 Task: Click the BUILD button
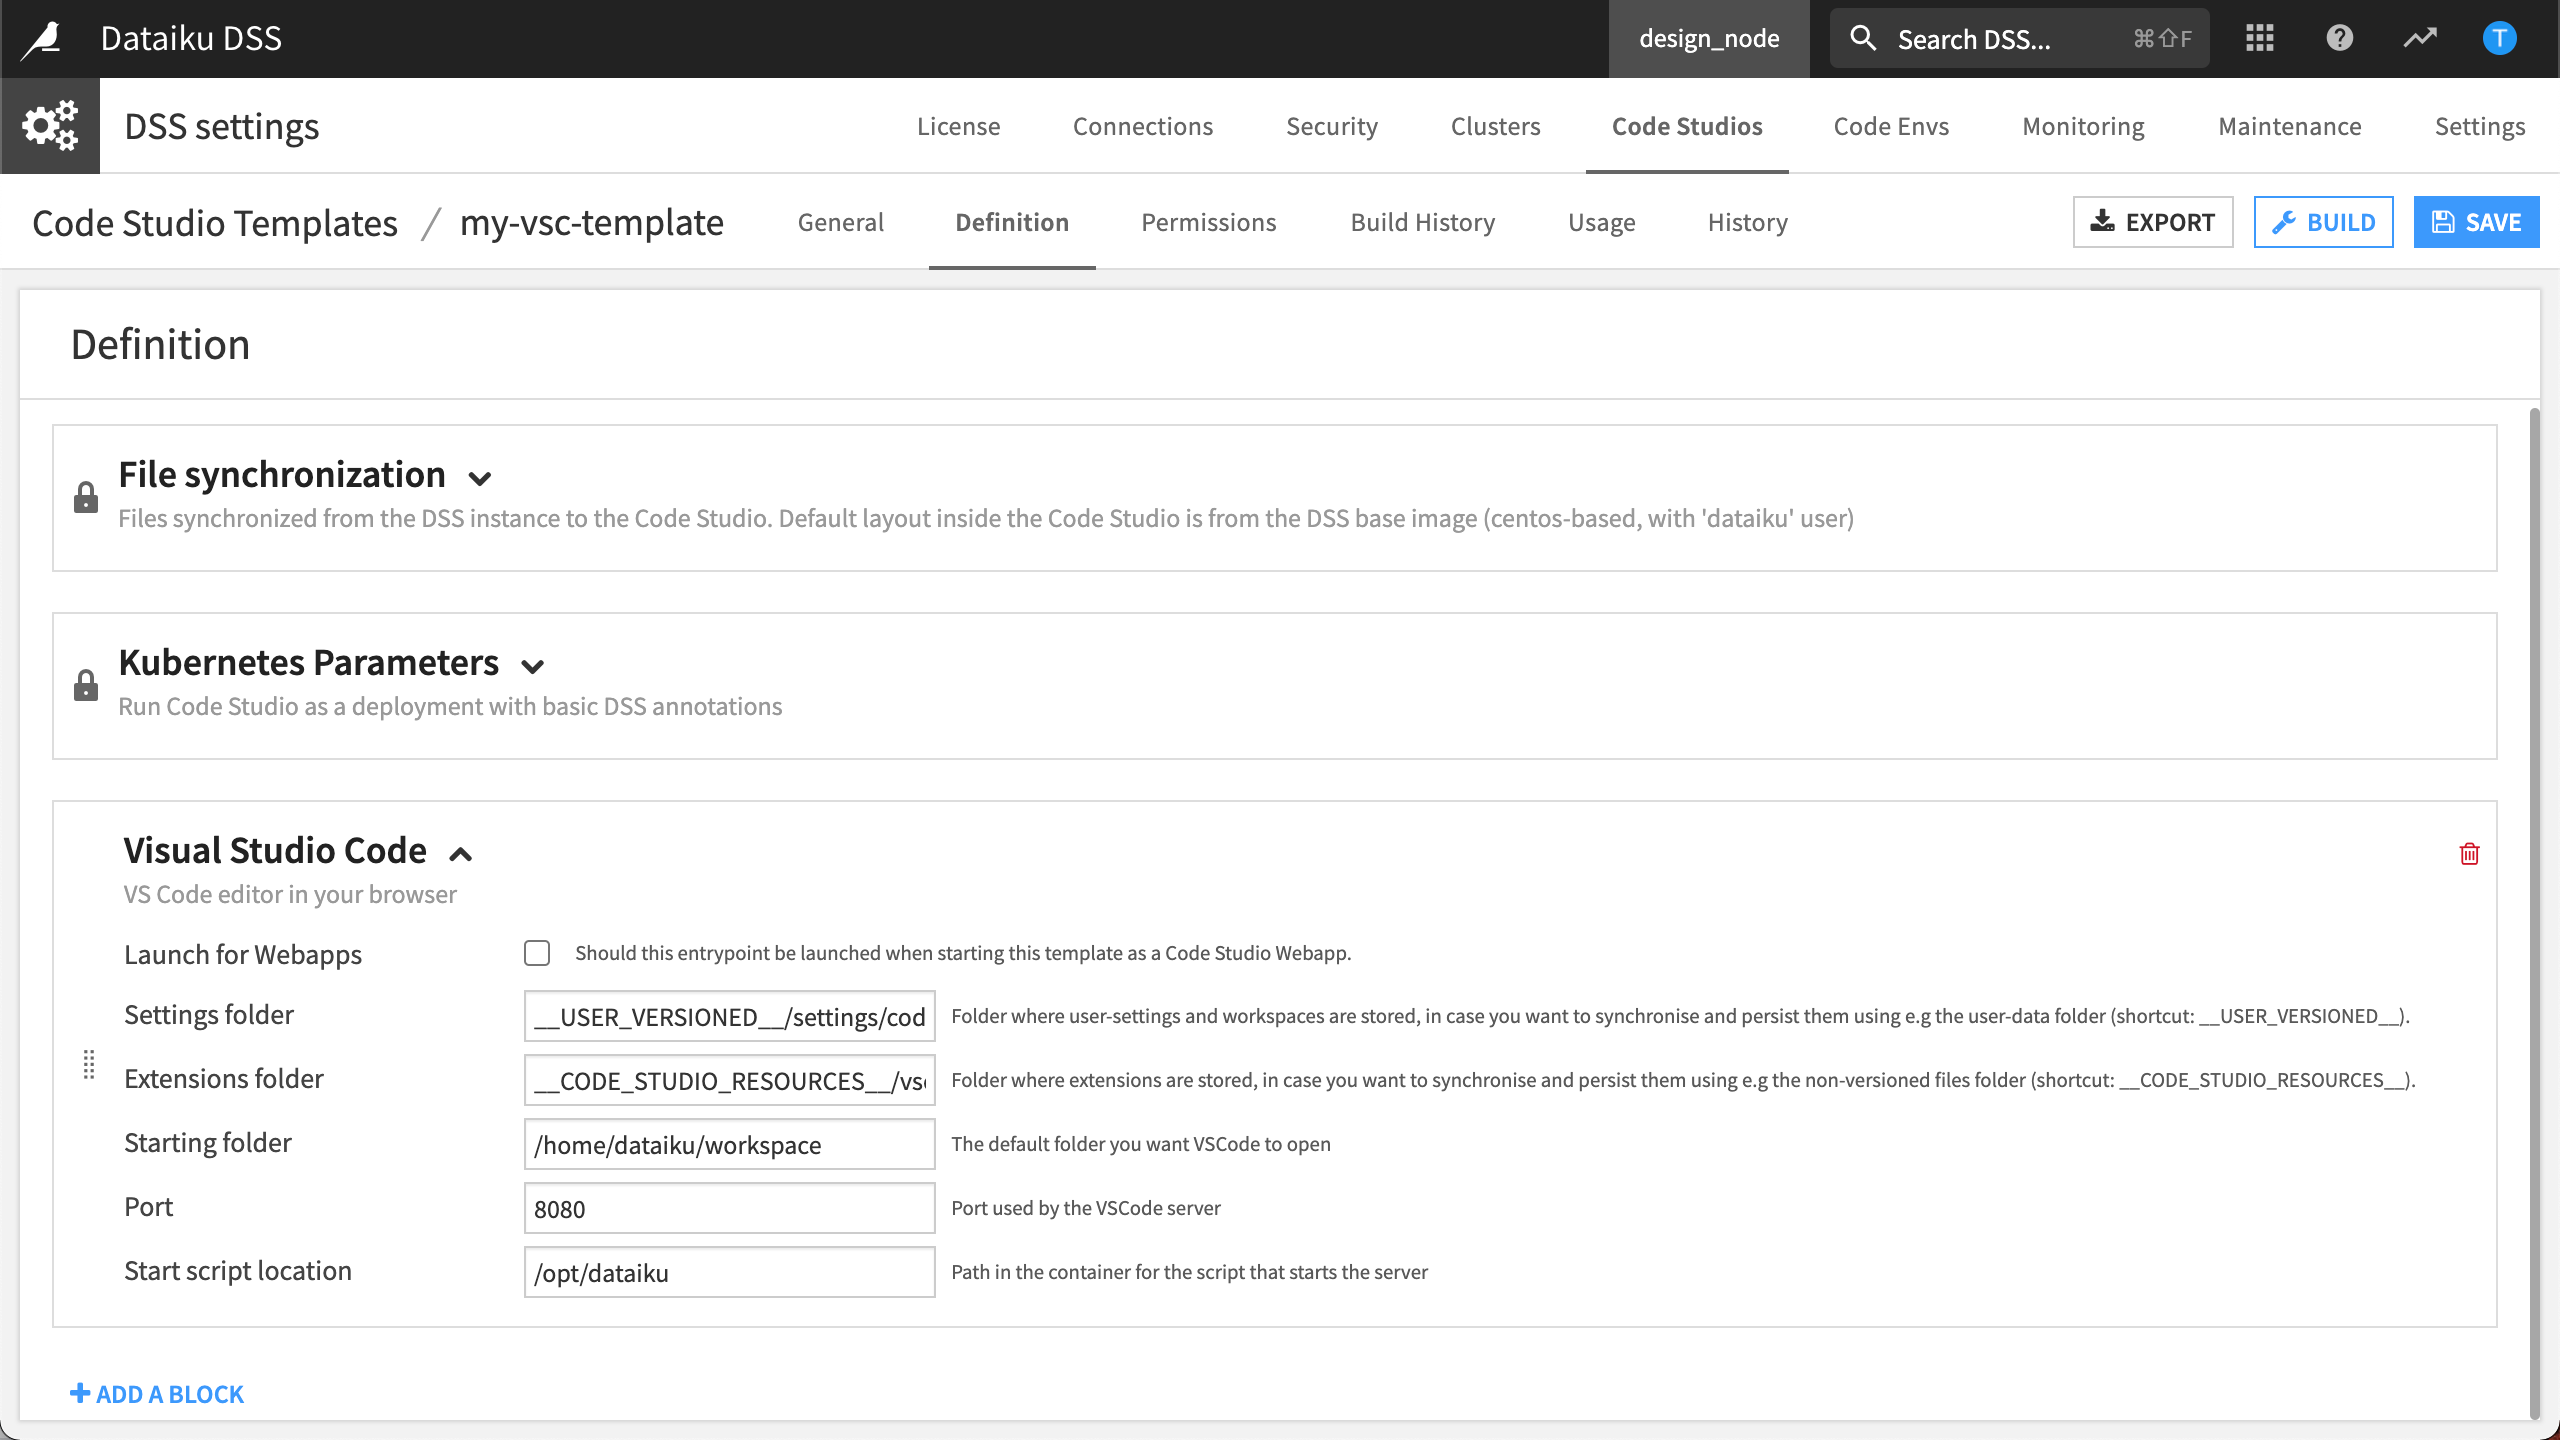[2324, 222]
